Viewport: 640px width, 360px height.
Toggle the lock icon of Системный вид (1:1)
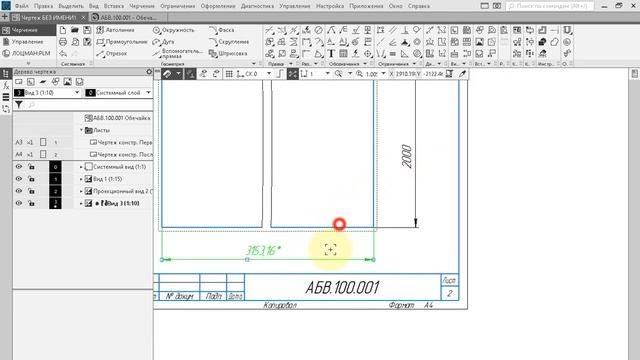[x=31, y=167]
